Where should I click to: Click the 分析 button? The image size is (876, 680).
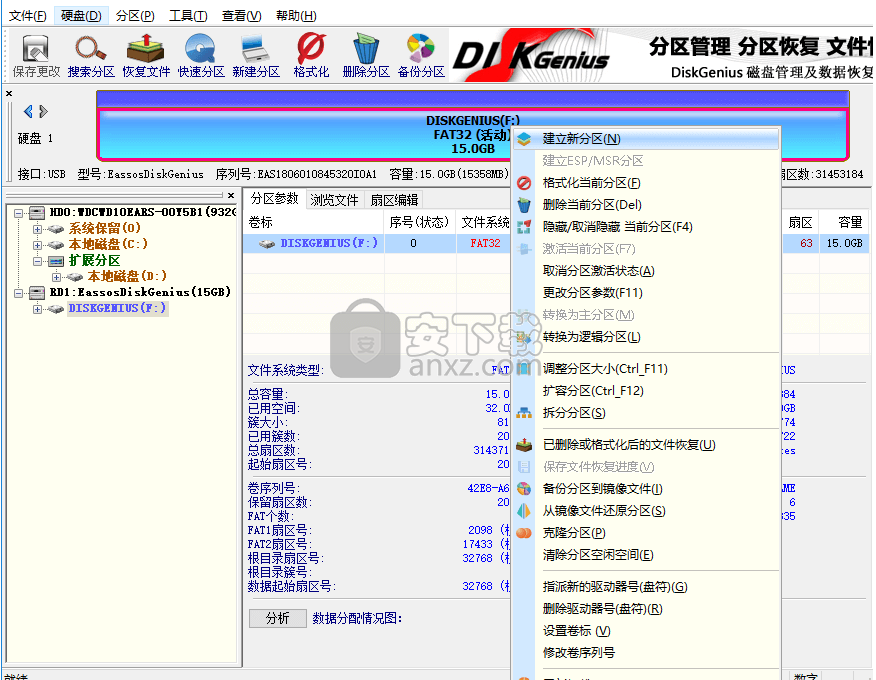278,618
